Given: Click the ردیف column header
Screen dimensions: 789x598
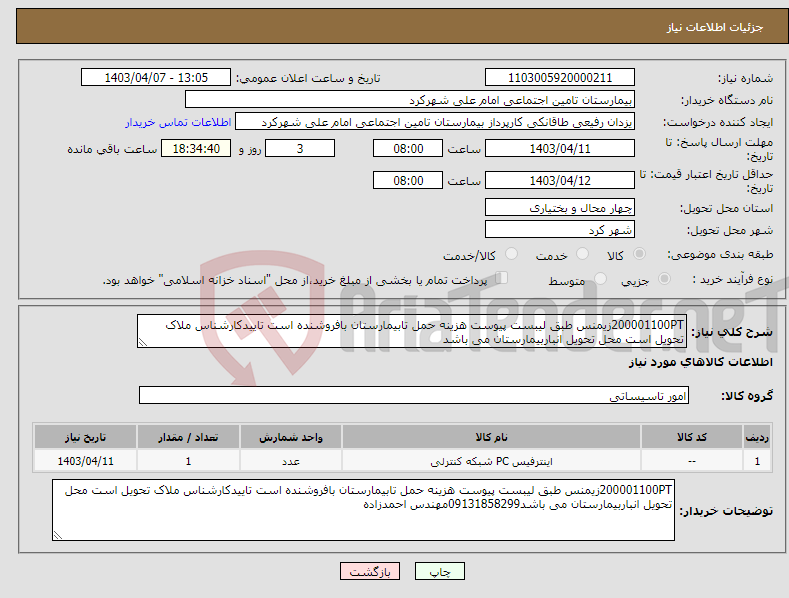Looking at the screenshot, I should click(x=757, y=437).
